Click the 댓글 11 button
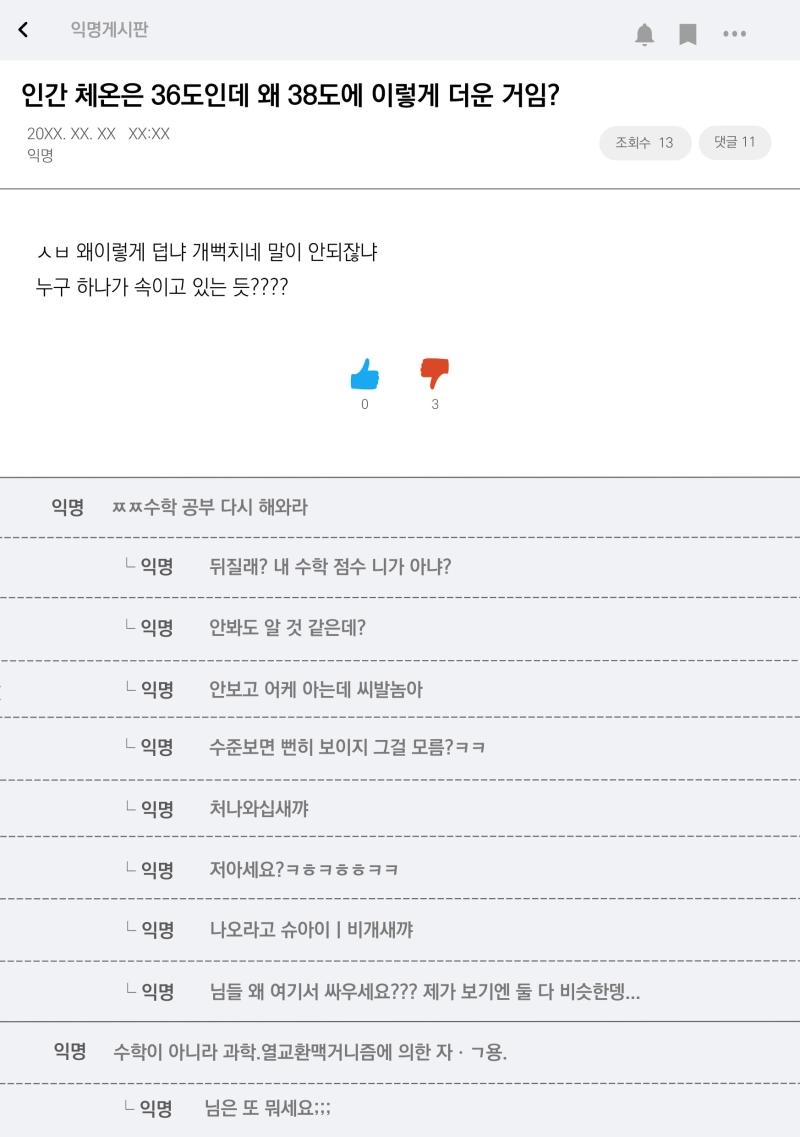 735,142
